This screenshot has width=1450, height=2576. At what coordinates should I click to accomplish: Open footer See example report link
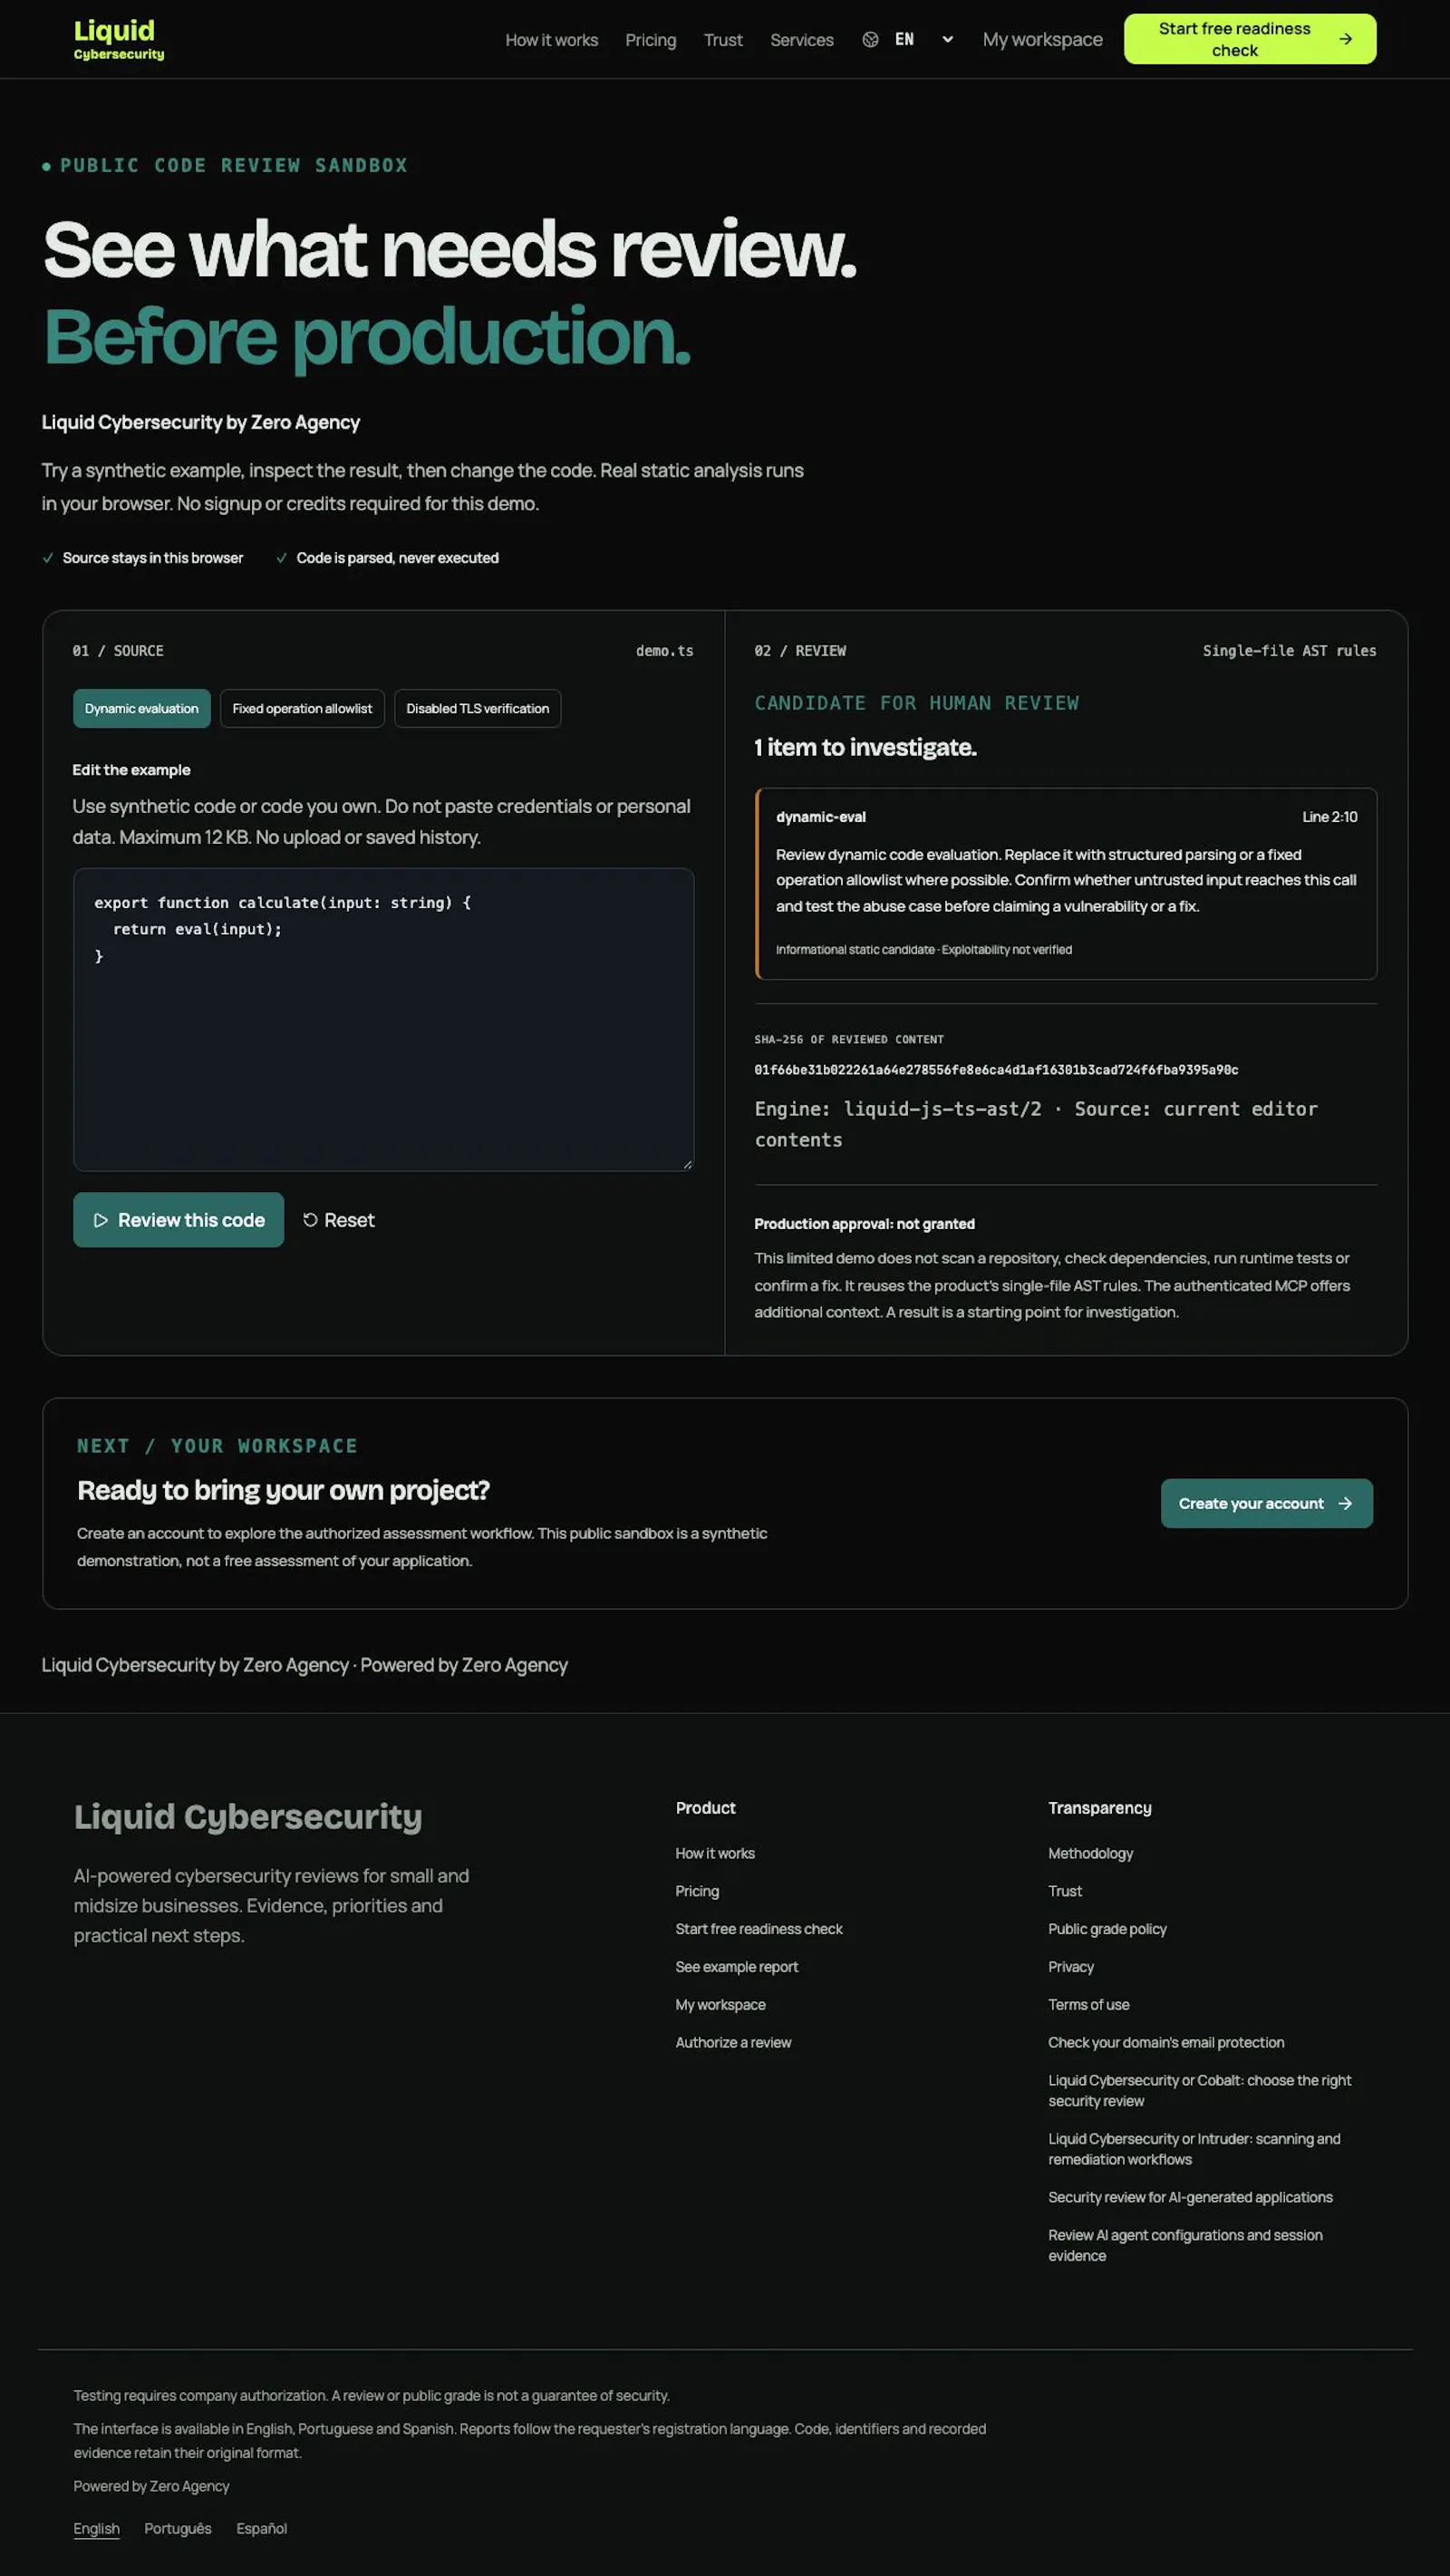736,1967
